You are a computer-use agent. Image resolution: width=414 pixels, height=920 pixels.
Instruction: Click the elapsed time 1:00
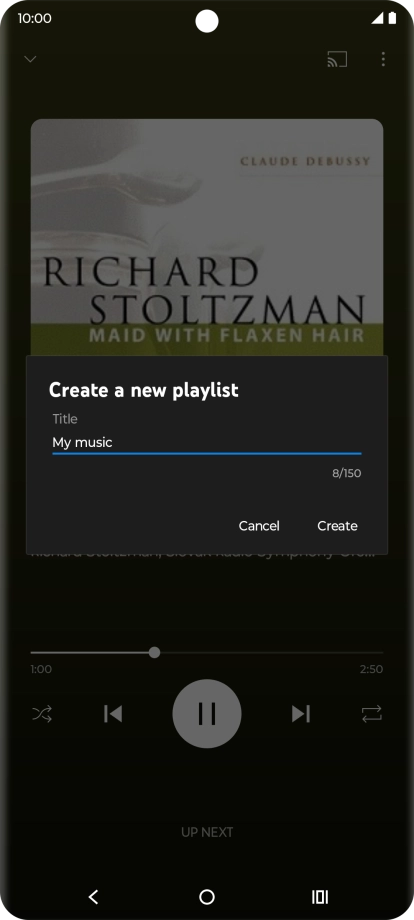point(41,669)
